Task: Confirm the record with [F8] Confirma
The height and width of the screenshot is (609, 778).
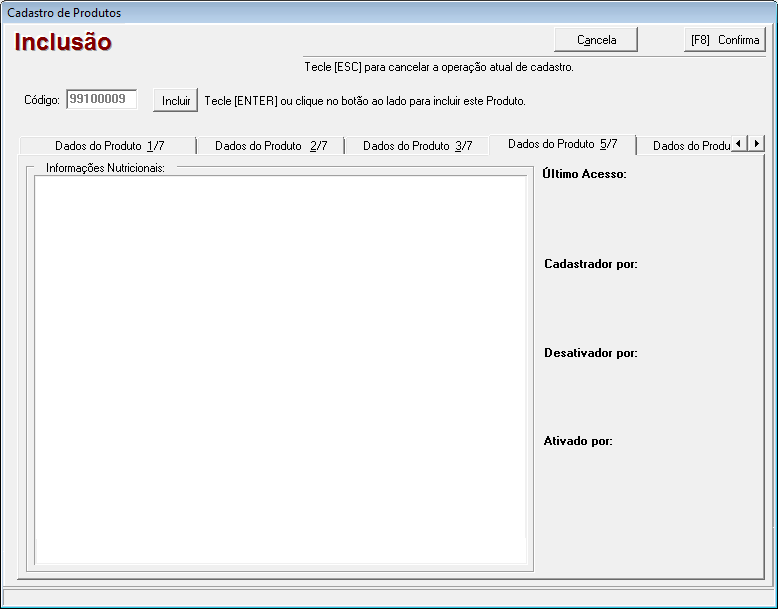Action: 725,40
